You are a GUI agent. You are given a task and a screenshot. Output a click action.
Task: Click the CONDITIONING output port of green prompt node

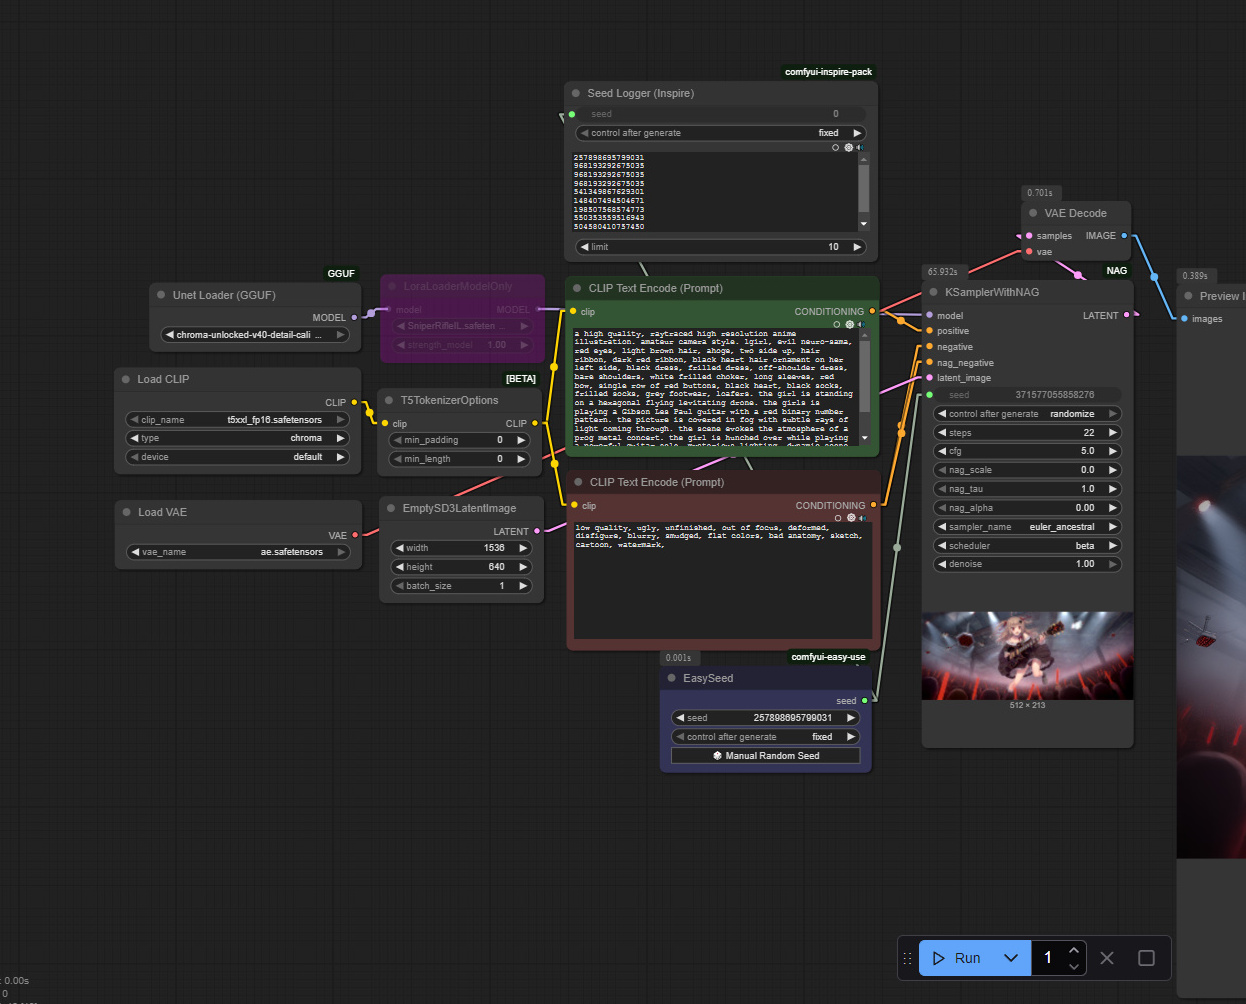pos(872,311)
